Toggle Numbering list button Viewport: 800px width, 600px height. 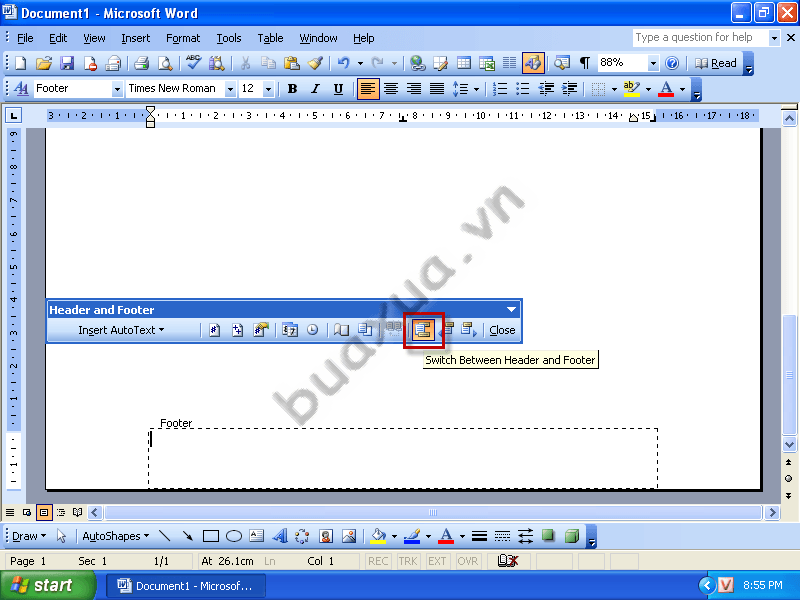(x=499, y=89)
